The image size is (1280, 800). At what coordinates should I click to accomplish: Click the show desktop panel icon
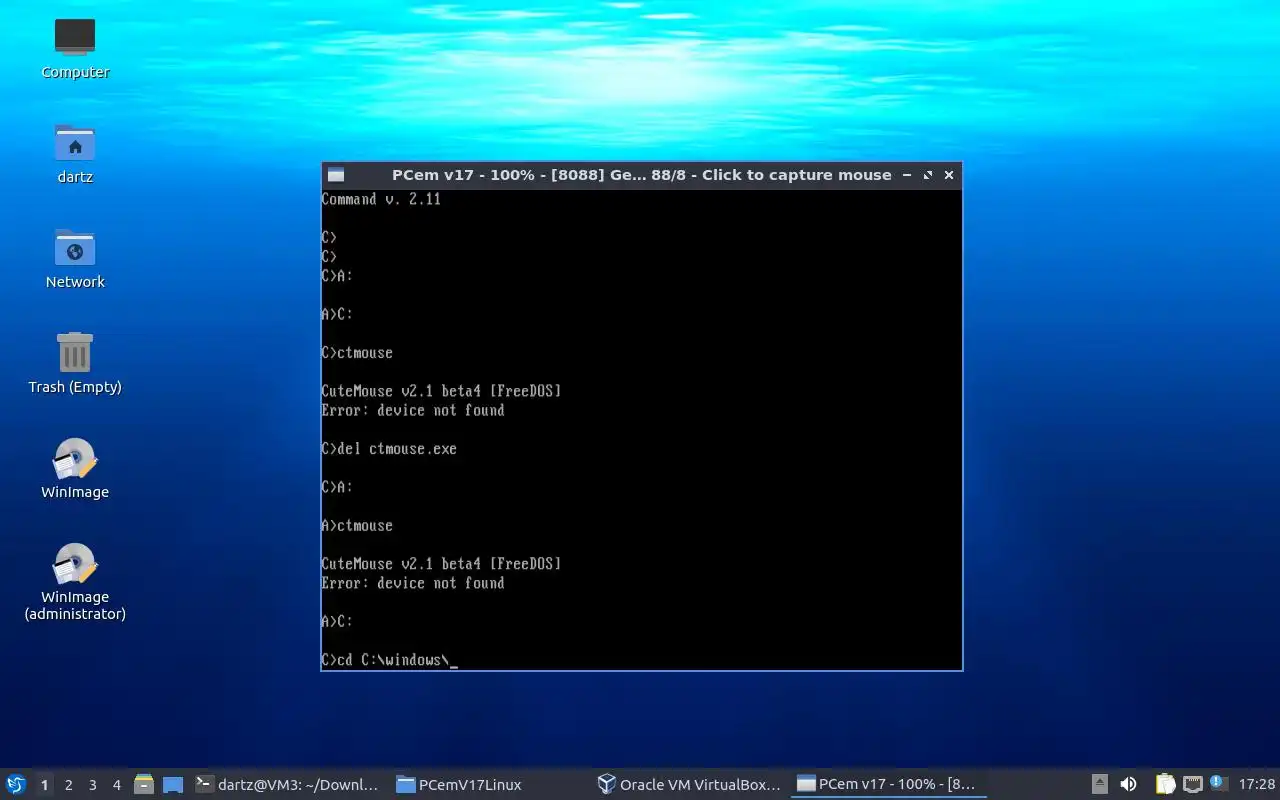point(173,784)
